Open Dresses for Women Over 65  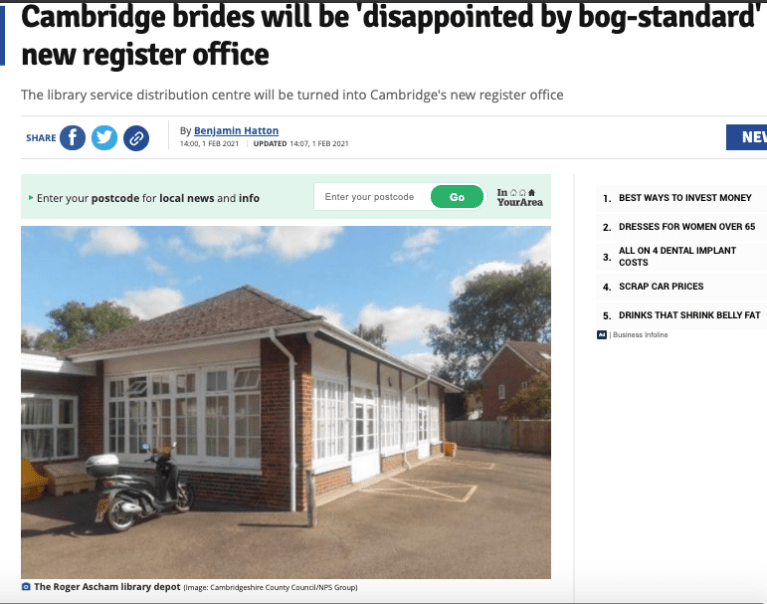click(x=687, y=226)
